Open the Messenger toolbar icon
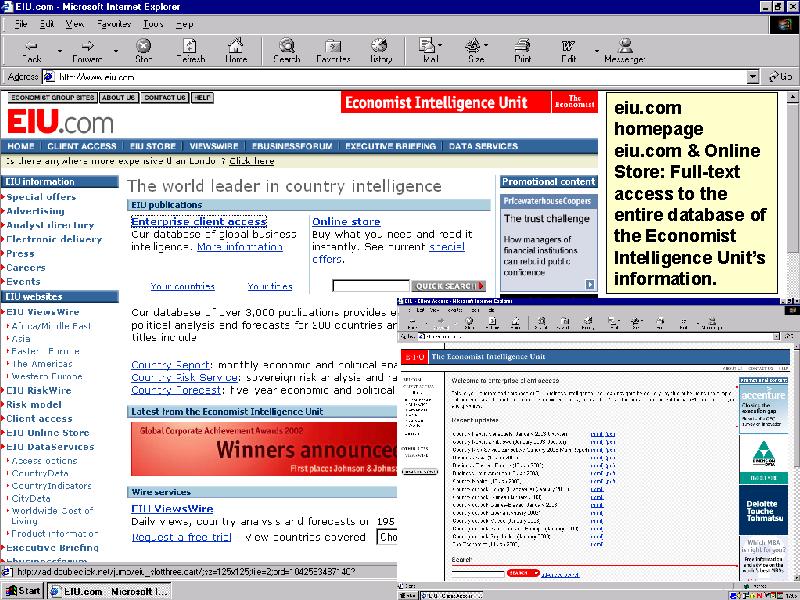 point(624,51)
